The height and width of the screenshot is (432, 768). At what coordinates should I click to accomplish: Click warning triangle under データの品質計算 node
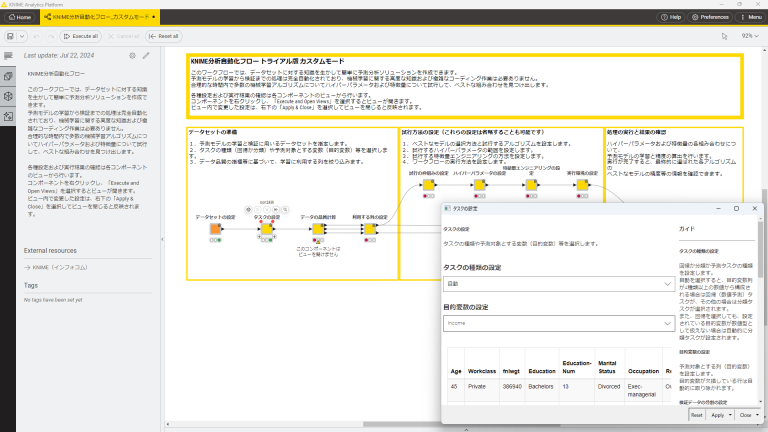coord(318,241)
